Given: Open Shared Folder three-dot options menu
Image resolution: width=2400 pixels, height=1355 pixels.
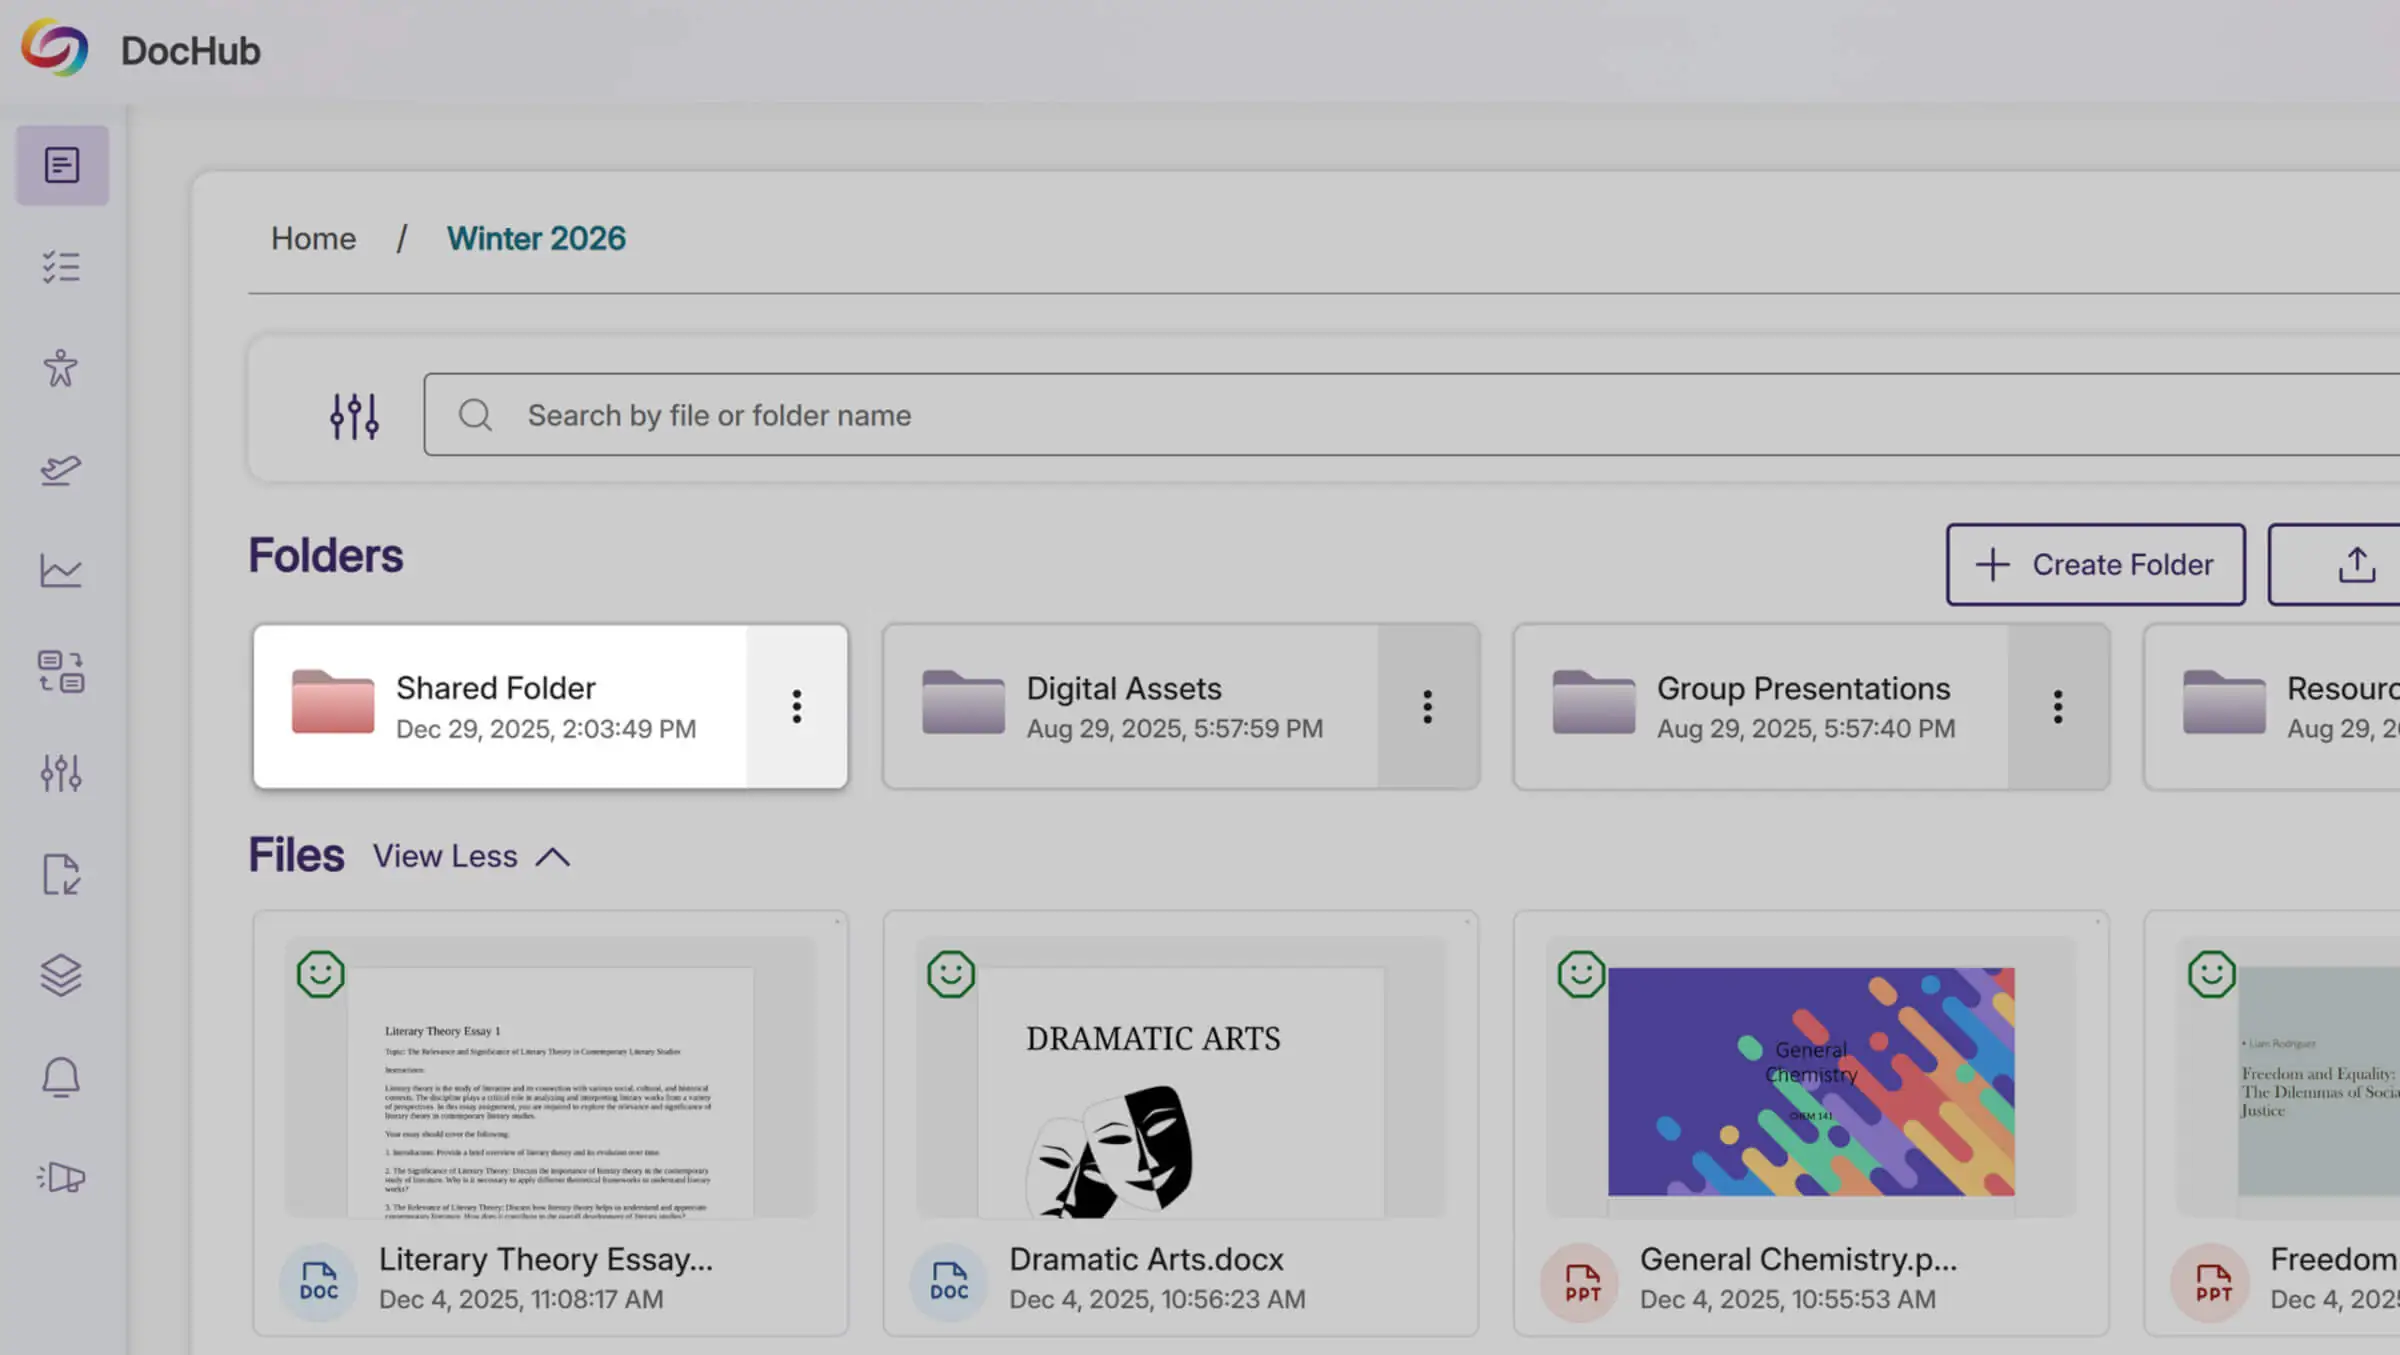Looking at the screenshot, I should point(796,707).
